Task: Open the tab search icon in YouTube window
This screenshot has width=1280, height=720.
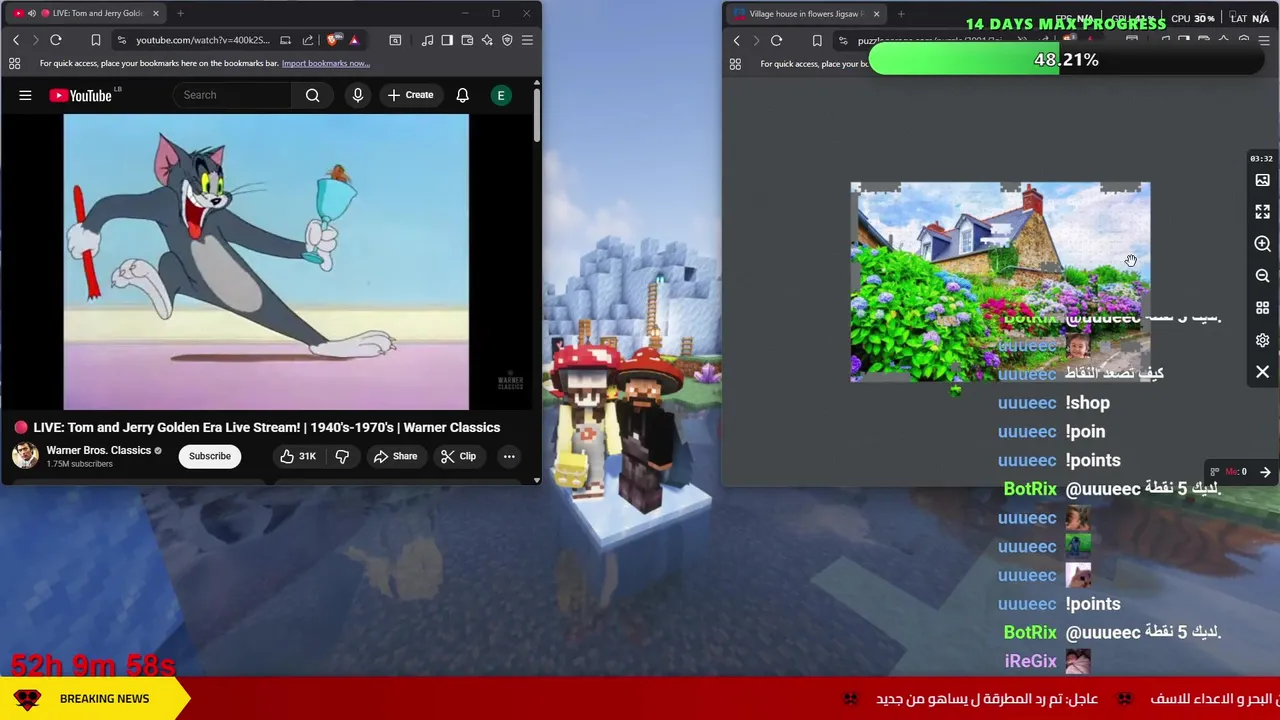Action: point(395,40)
